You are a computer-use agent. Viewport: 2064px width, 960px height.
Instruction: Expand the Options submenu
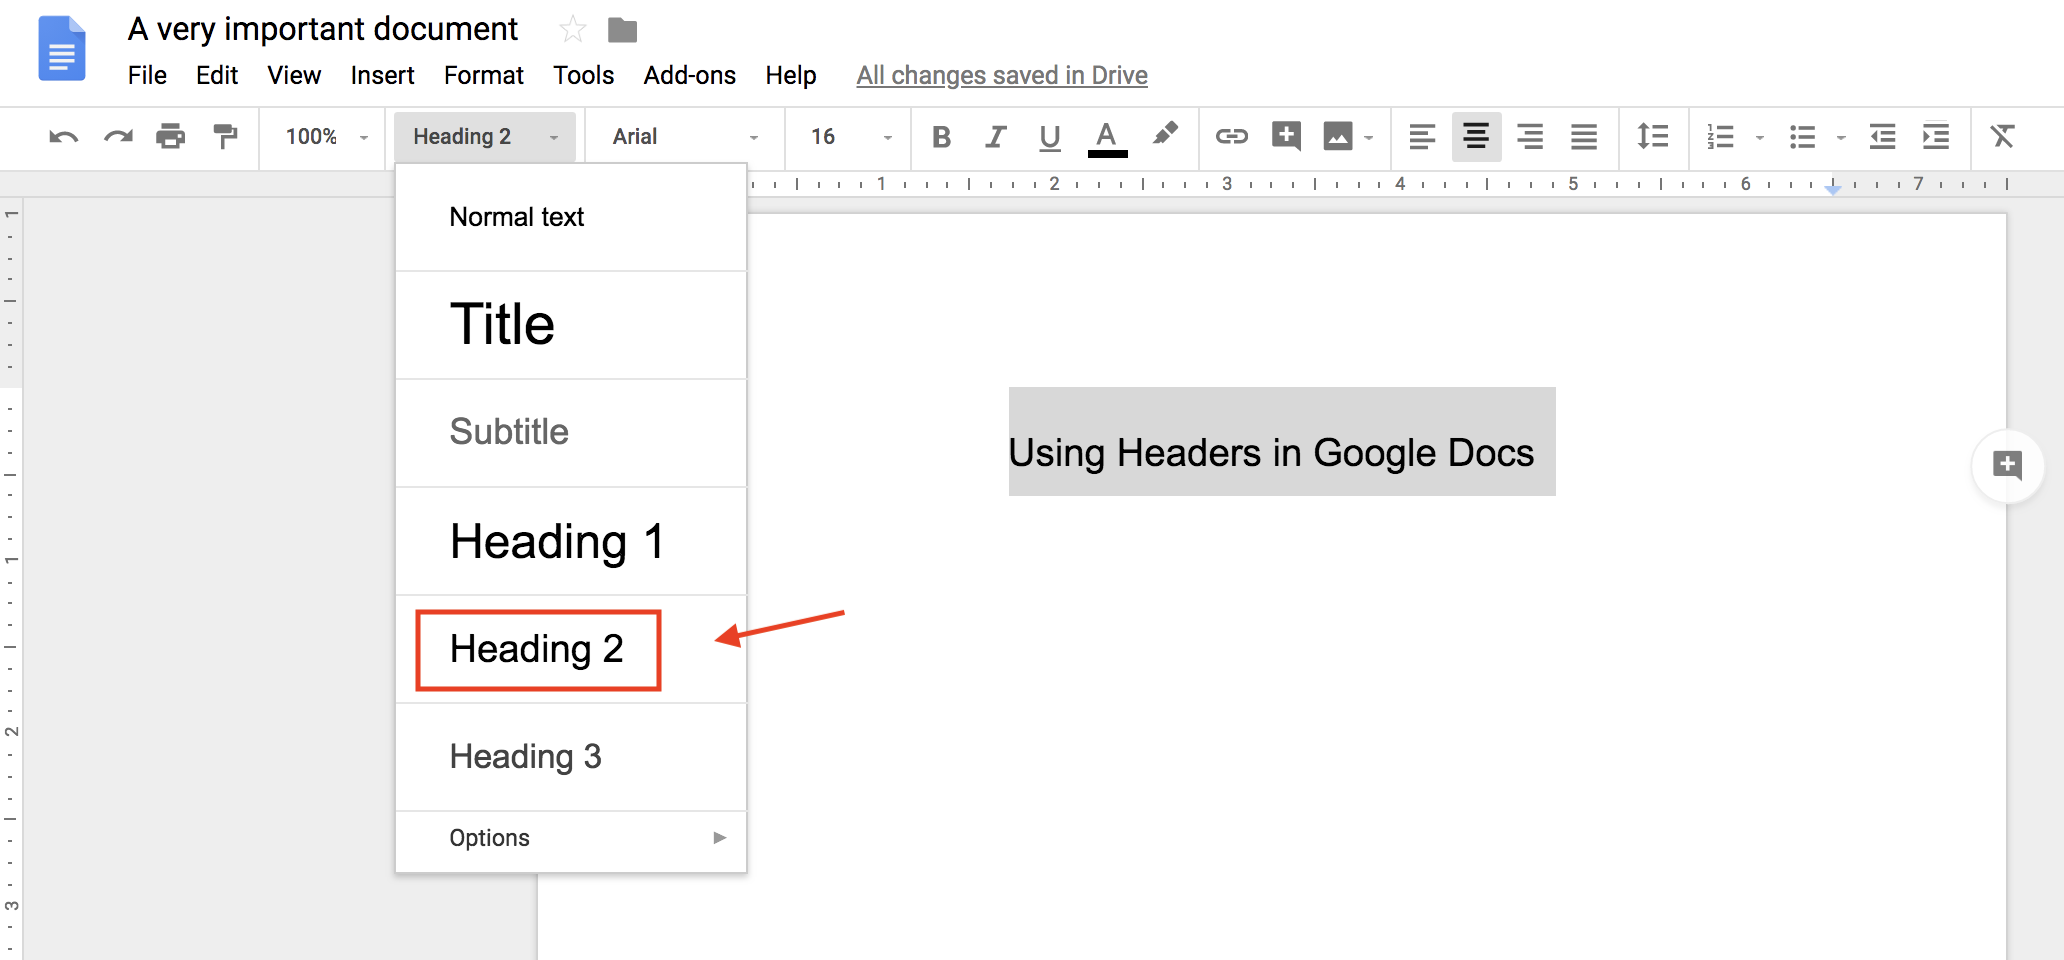tap(571, 838)
